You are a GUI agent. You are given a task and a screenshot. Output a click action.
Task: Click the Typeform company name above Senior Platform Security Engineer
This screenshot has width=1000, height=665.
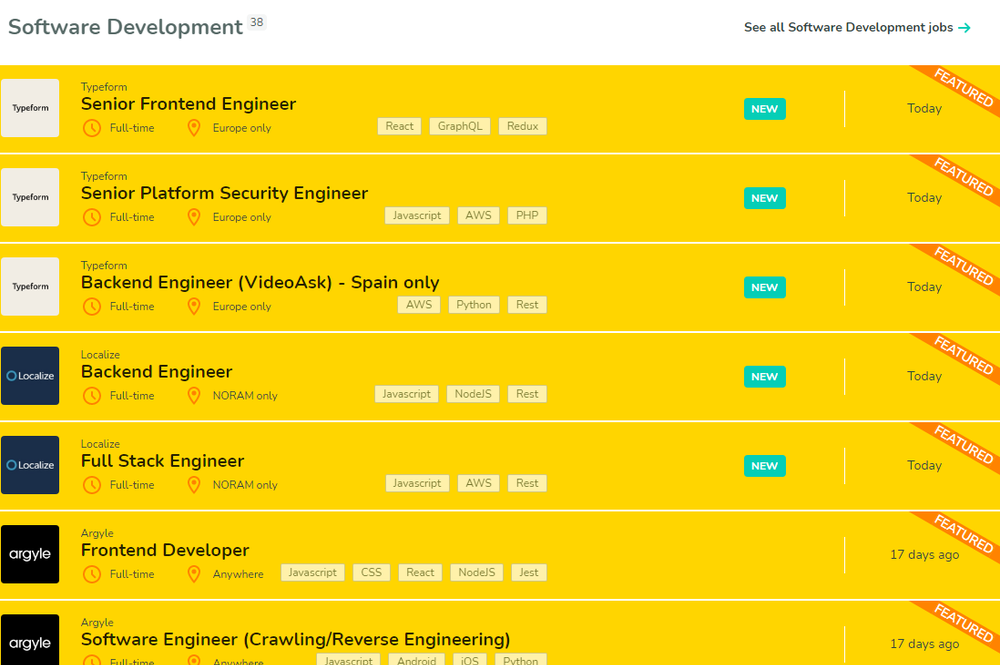click(x=104, y=176)
